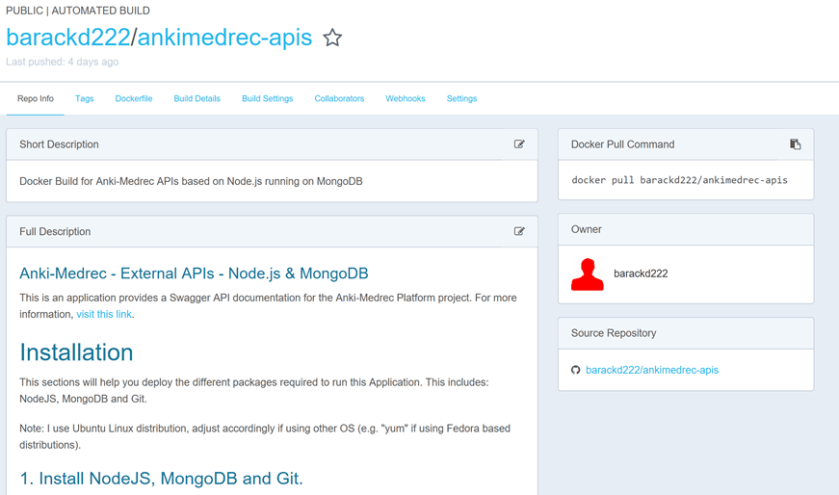Viewport: 839px width, 495px height.
Task: Click the owner name barackd222
Action: (x=640, y=274)
